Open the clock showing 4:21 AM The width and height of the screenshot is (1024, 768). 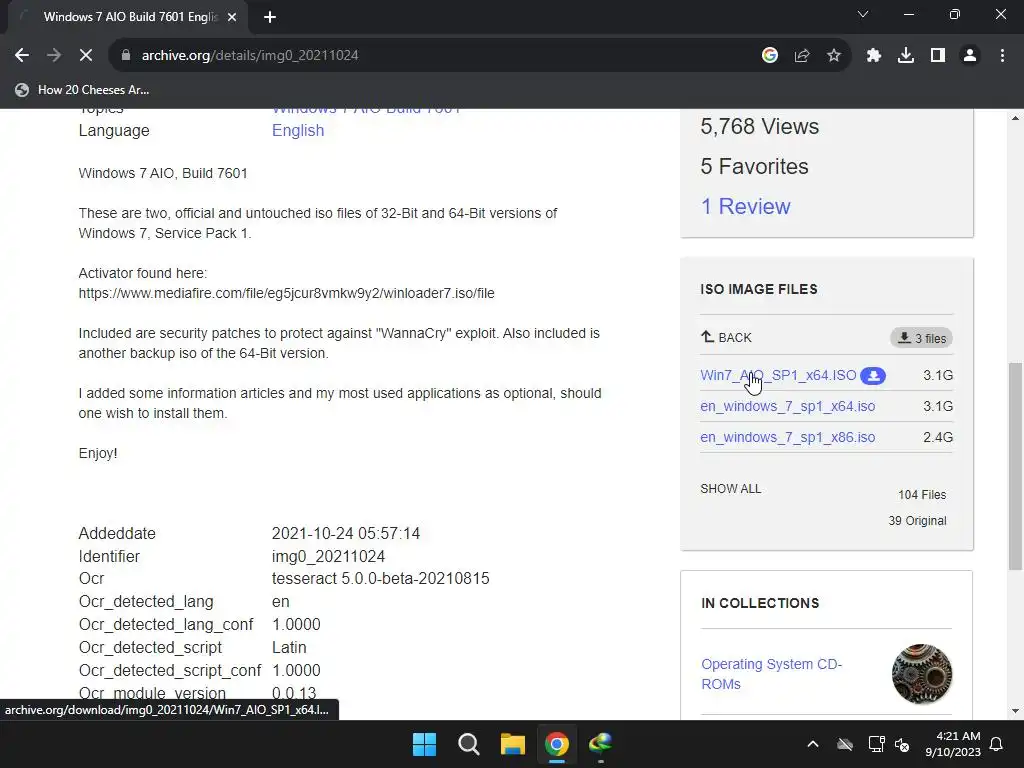click(953, 744)
